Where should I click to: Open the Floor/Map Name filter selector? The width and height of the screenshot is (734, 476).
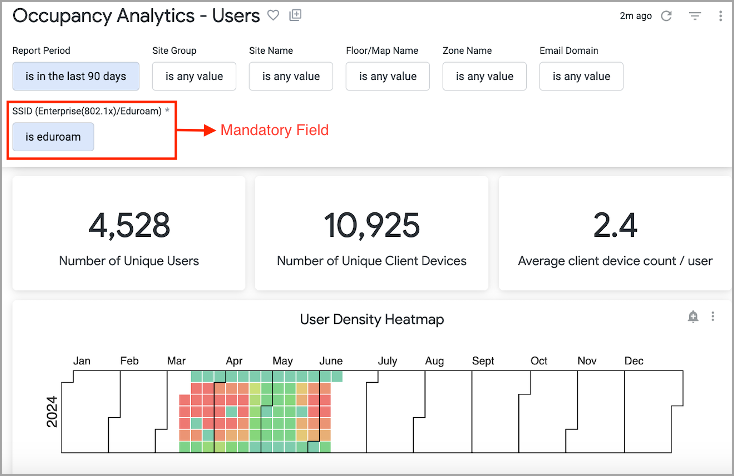pos(388,76)
